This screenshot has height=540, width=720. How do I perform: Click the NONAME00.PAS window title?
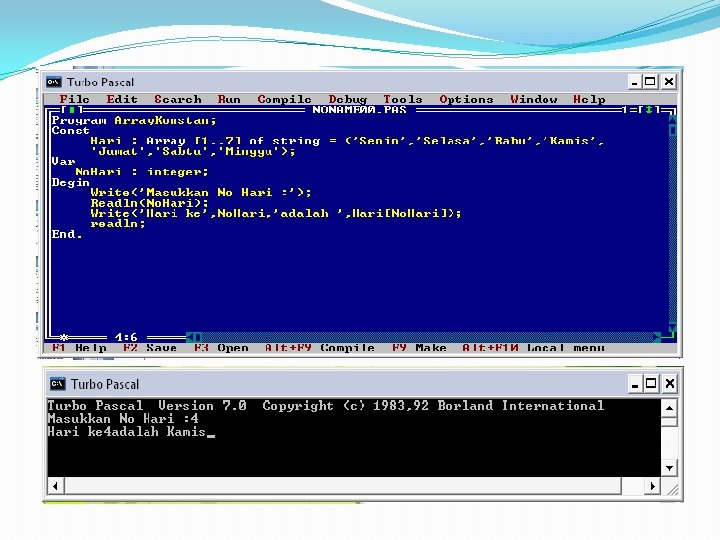coord(359,110)
